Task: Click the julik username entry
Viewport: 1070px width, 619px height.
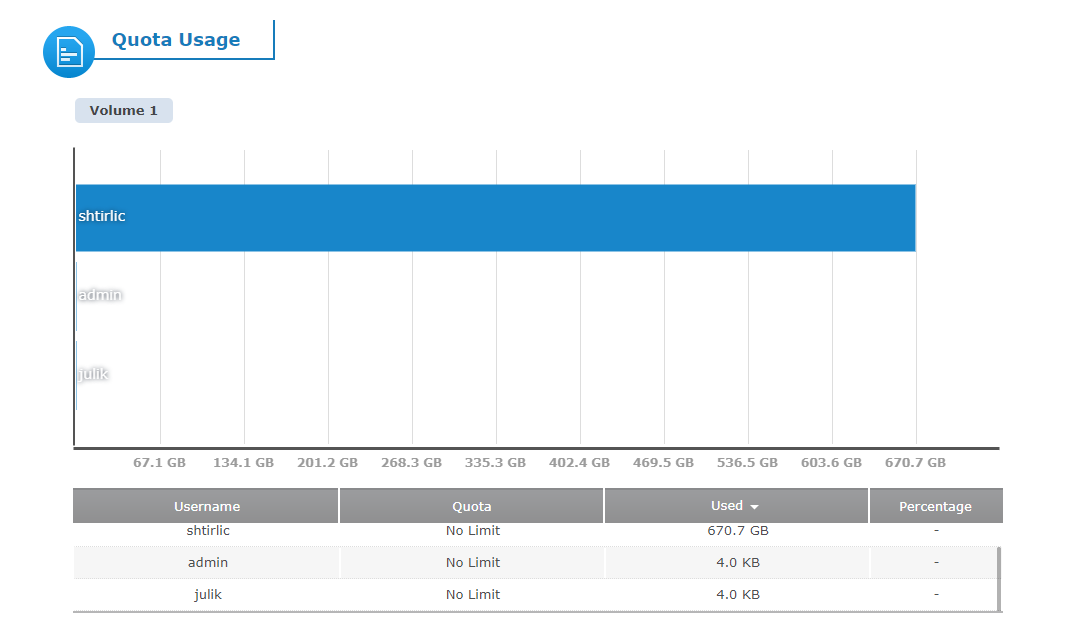Action: pyautogui.click(x=207, y=594)
